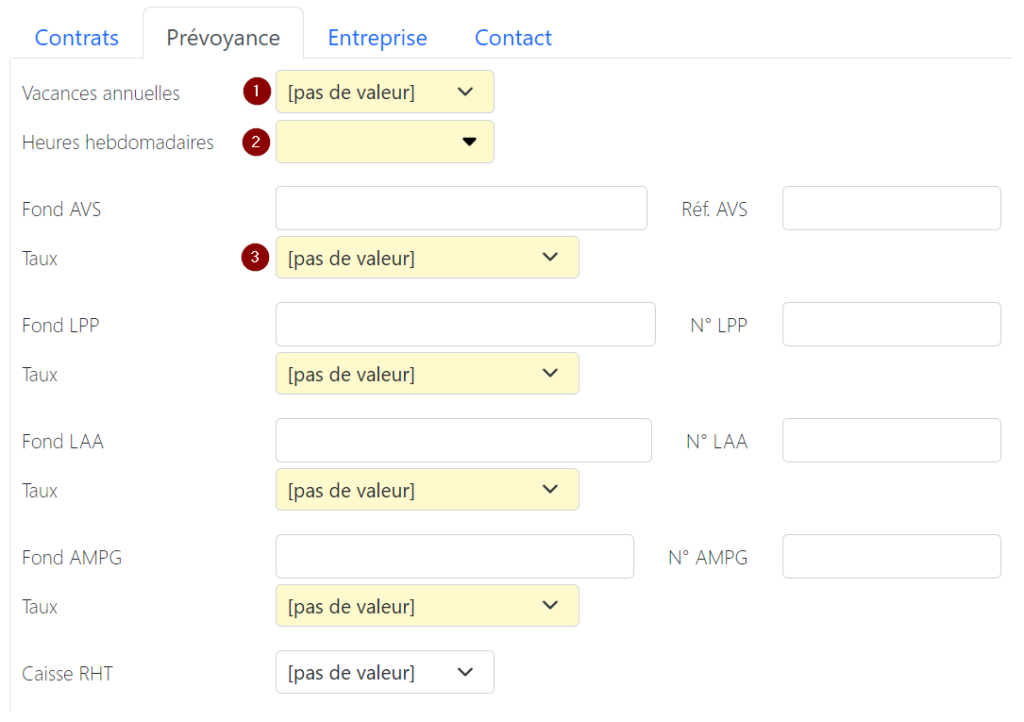Click the Fond LAA text field

pyautogui.click(x=463, y=441)
